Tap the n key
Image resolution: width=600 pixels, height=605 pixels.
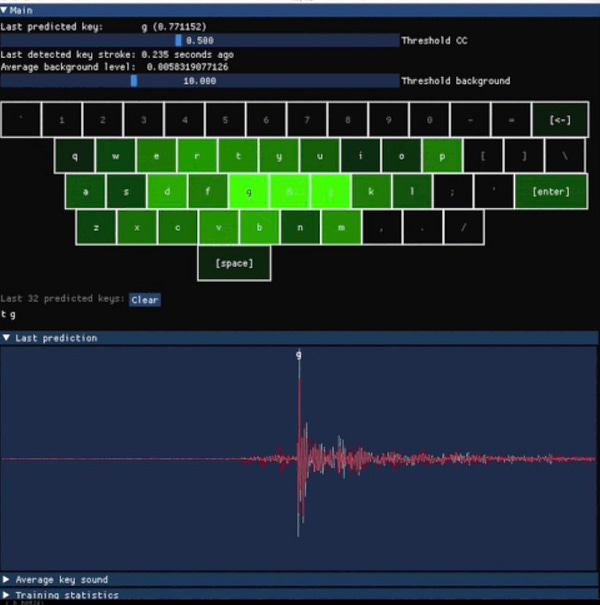tap(301, 227)
